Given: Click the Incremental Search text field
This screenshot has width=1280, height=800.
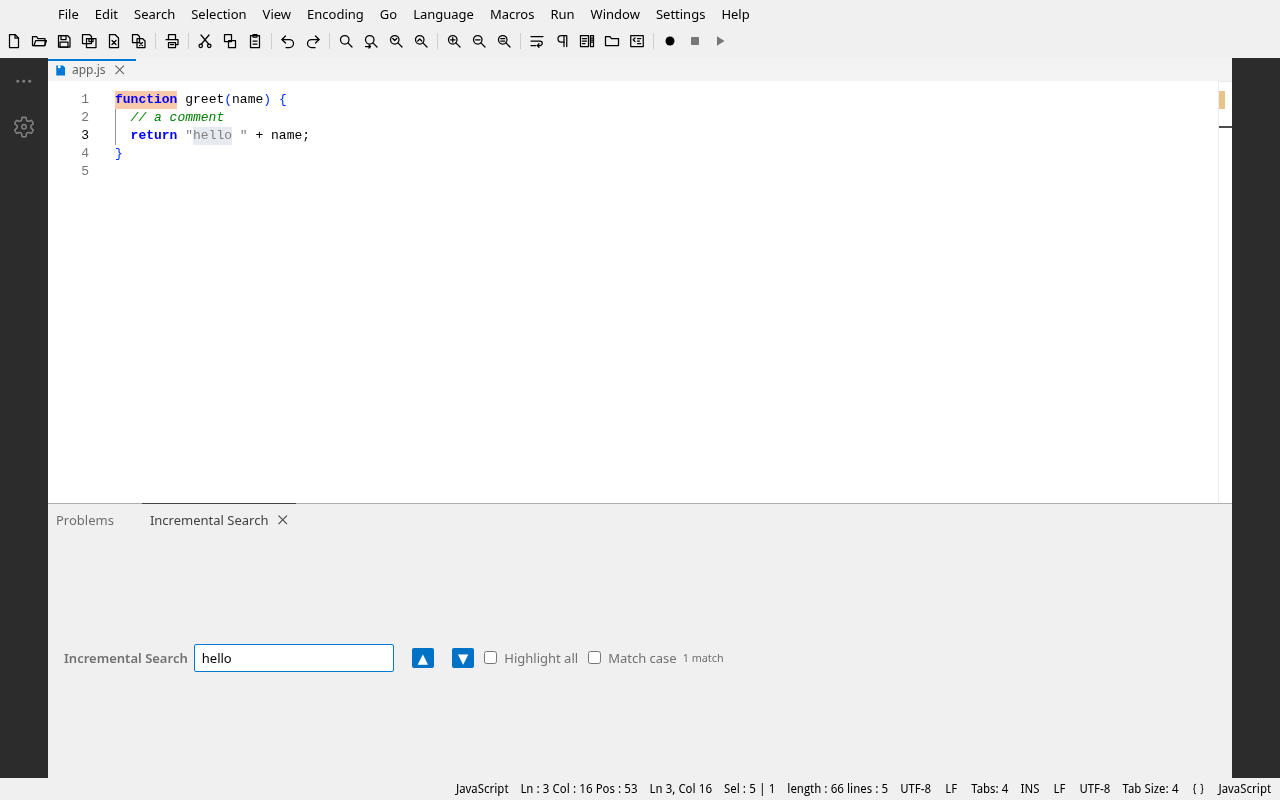Looking at the screenshot, I should click(294, 658).
